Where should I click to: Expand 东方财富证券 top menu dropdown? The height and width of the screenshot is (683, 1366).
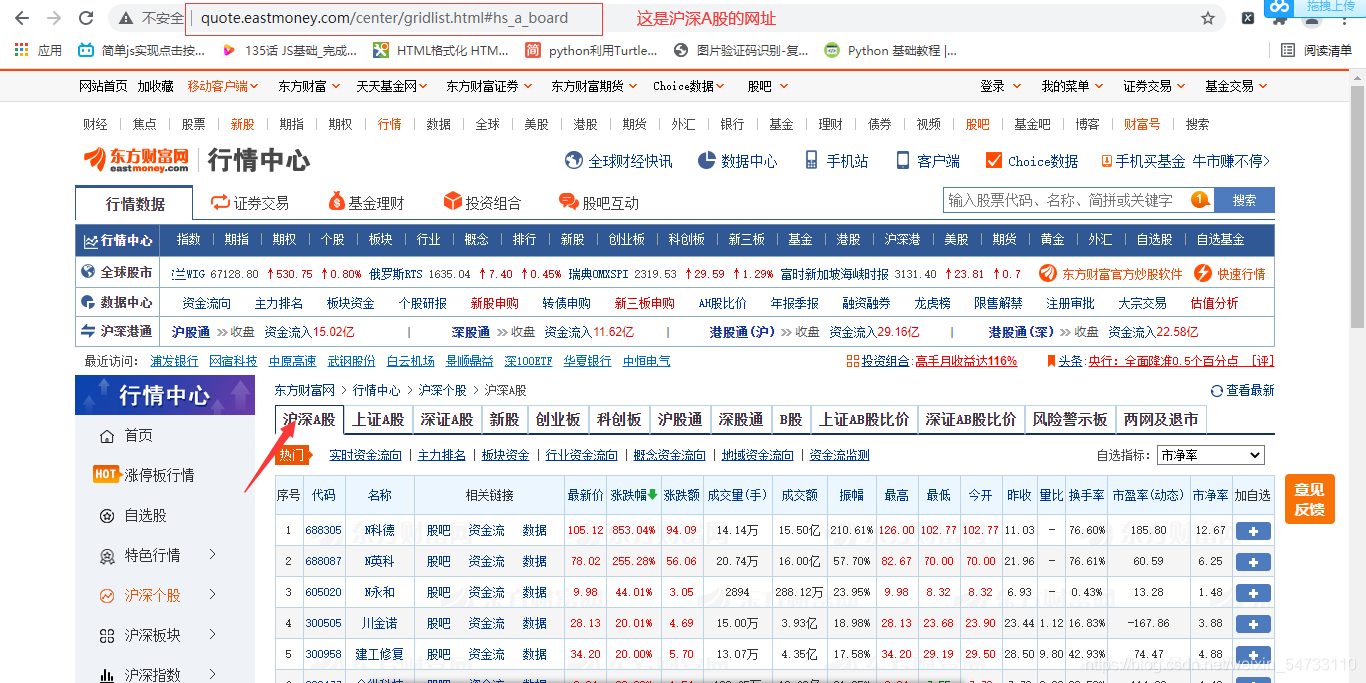pos(489,87)
